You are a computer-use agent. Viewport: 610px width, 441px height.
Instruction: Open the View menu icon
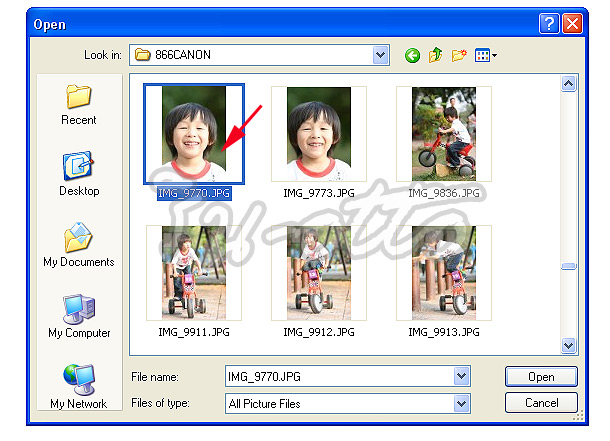pos(486,55)
